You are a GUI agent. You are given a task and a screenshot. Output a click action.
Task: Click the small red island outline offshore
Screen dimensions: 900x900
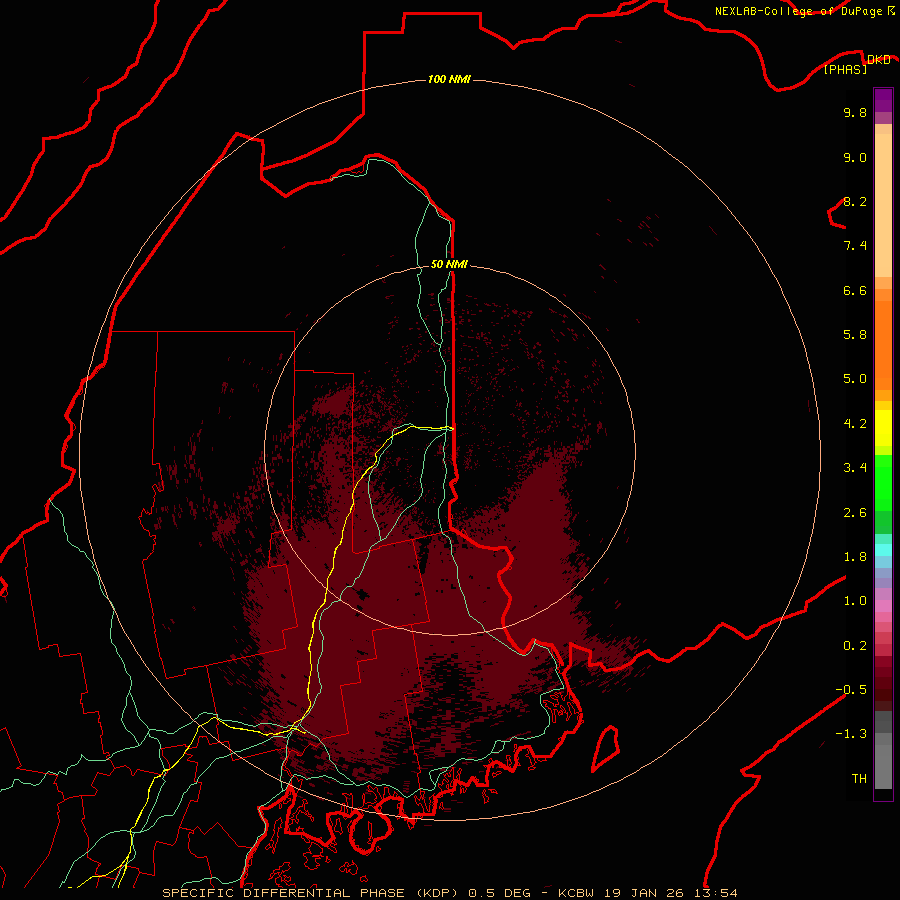click(606, 748)
